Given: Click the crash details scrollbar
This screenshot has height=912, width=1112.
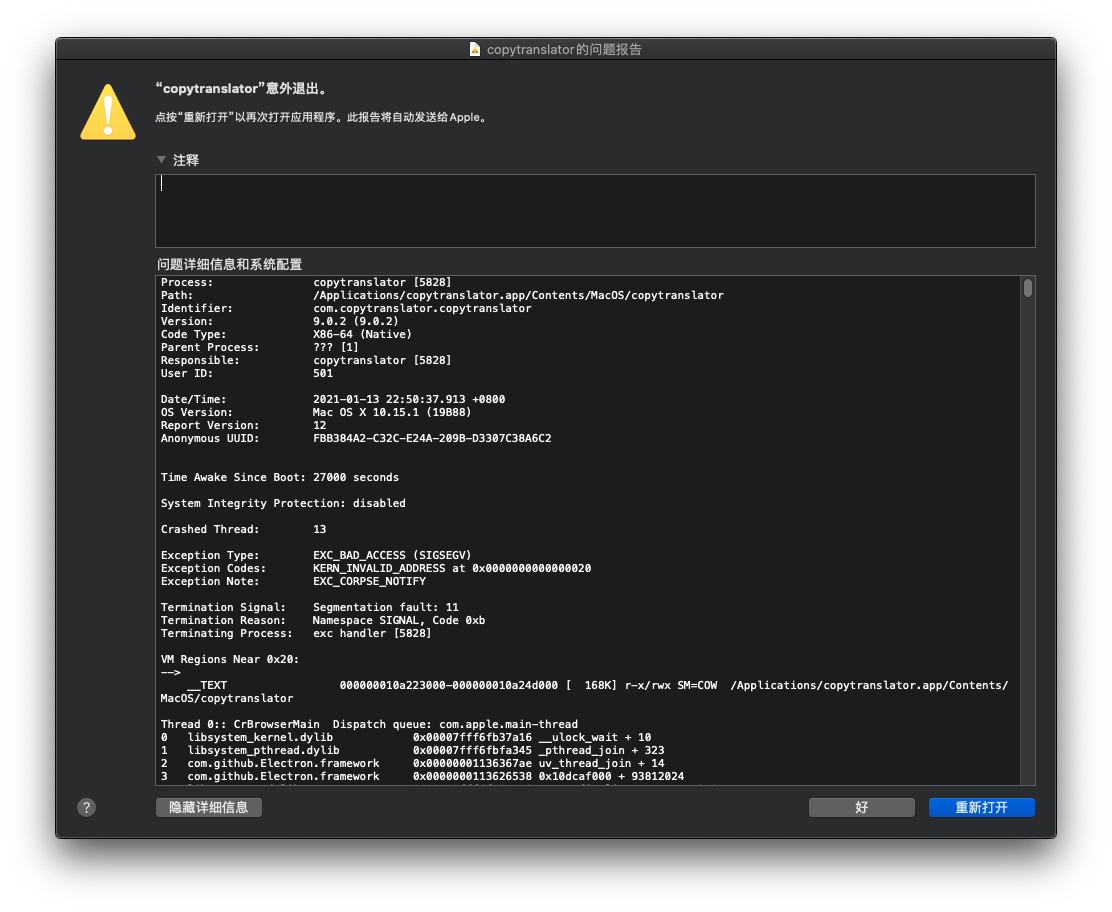Looking at the screenshot, I should [1027, 291].
